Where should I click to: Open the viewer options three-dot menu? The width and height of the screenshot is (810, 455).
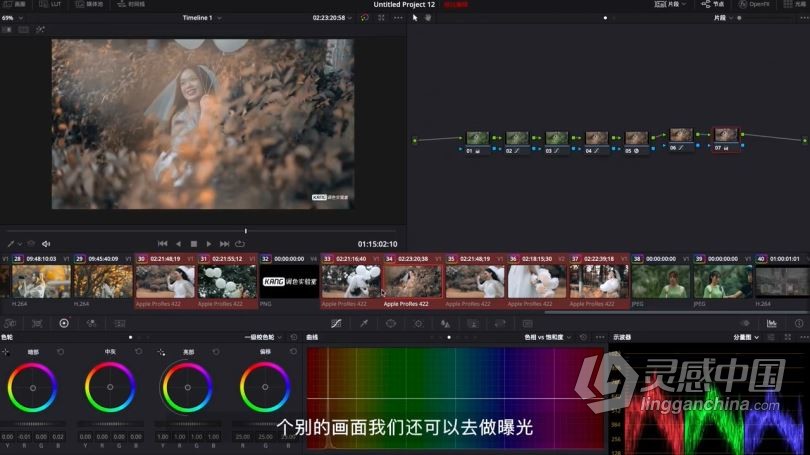point(398,18)
